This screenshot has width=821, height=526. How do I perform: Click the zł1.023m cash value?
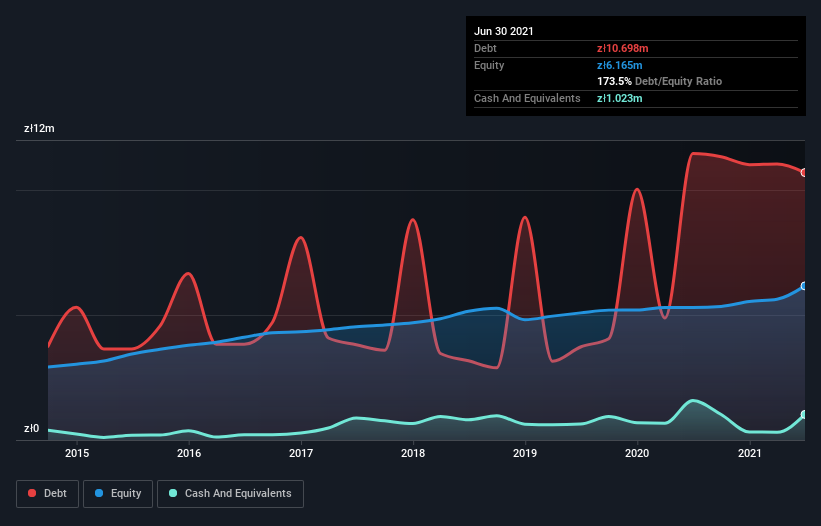pos(619,98)
